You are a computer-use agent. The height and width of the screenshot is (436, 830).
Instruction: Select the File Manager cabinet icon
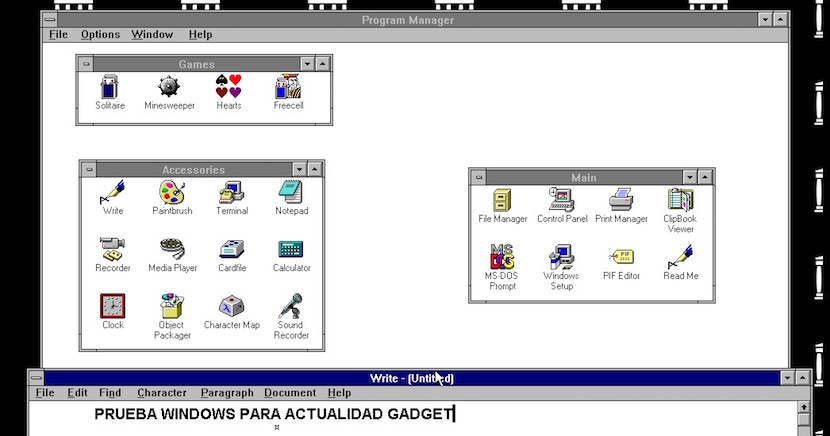[502, 201]
